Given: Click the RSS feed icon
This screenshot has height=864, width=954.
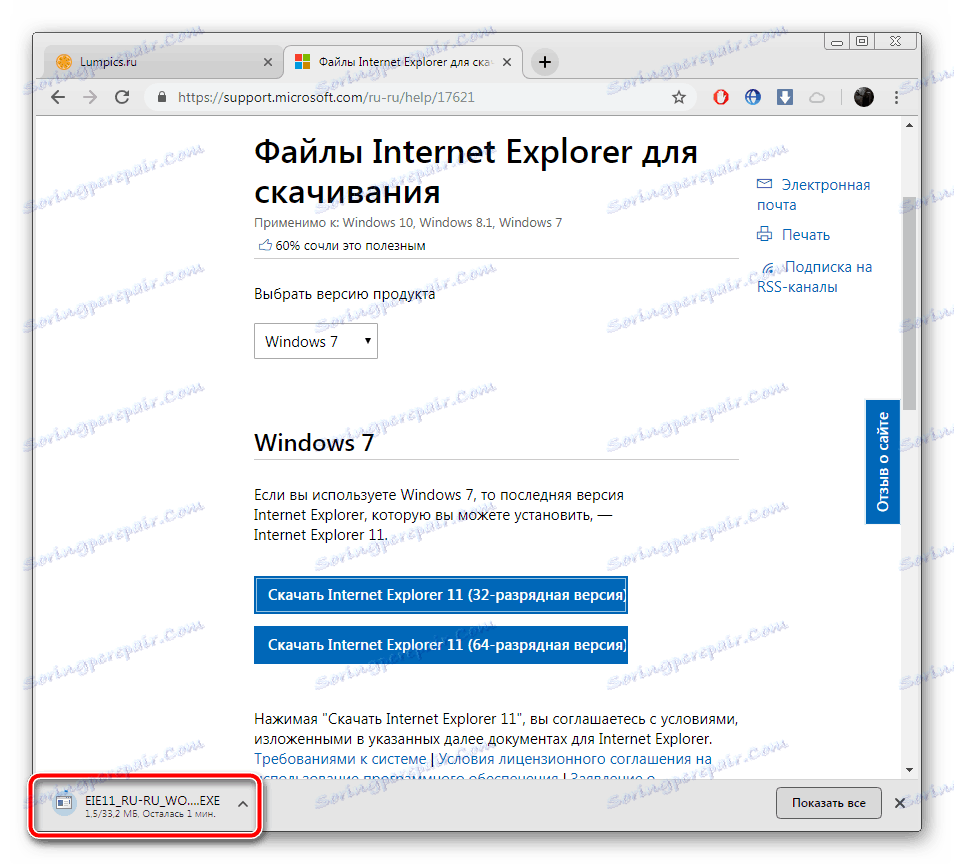Looking at the screenshot, I should 770,268.
